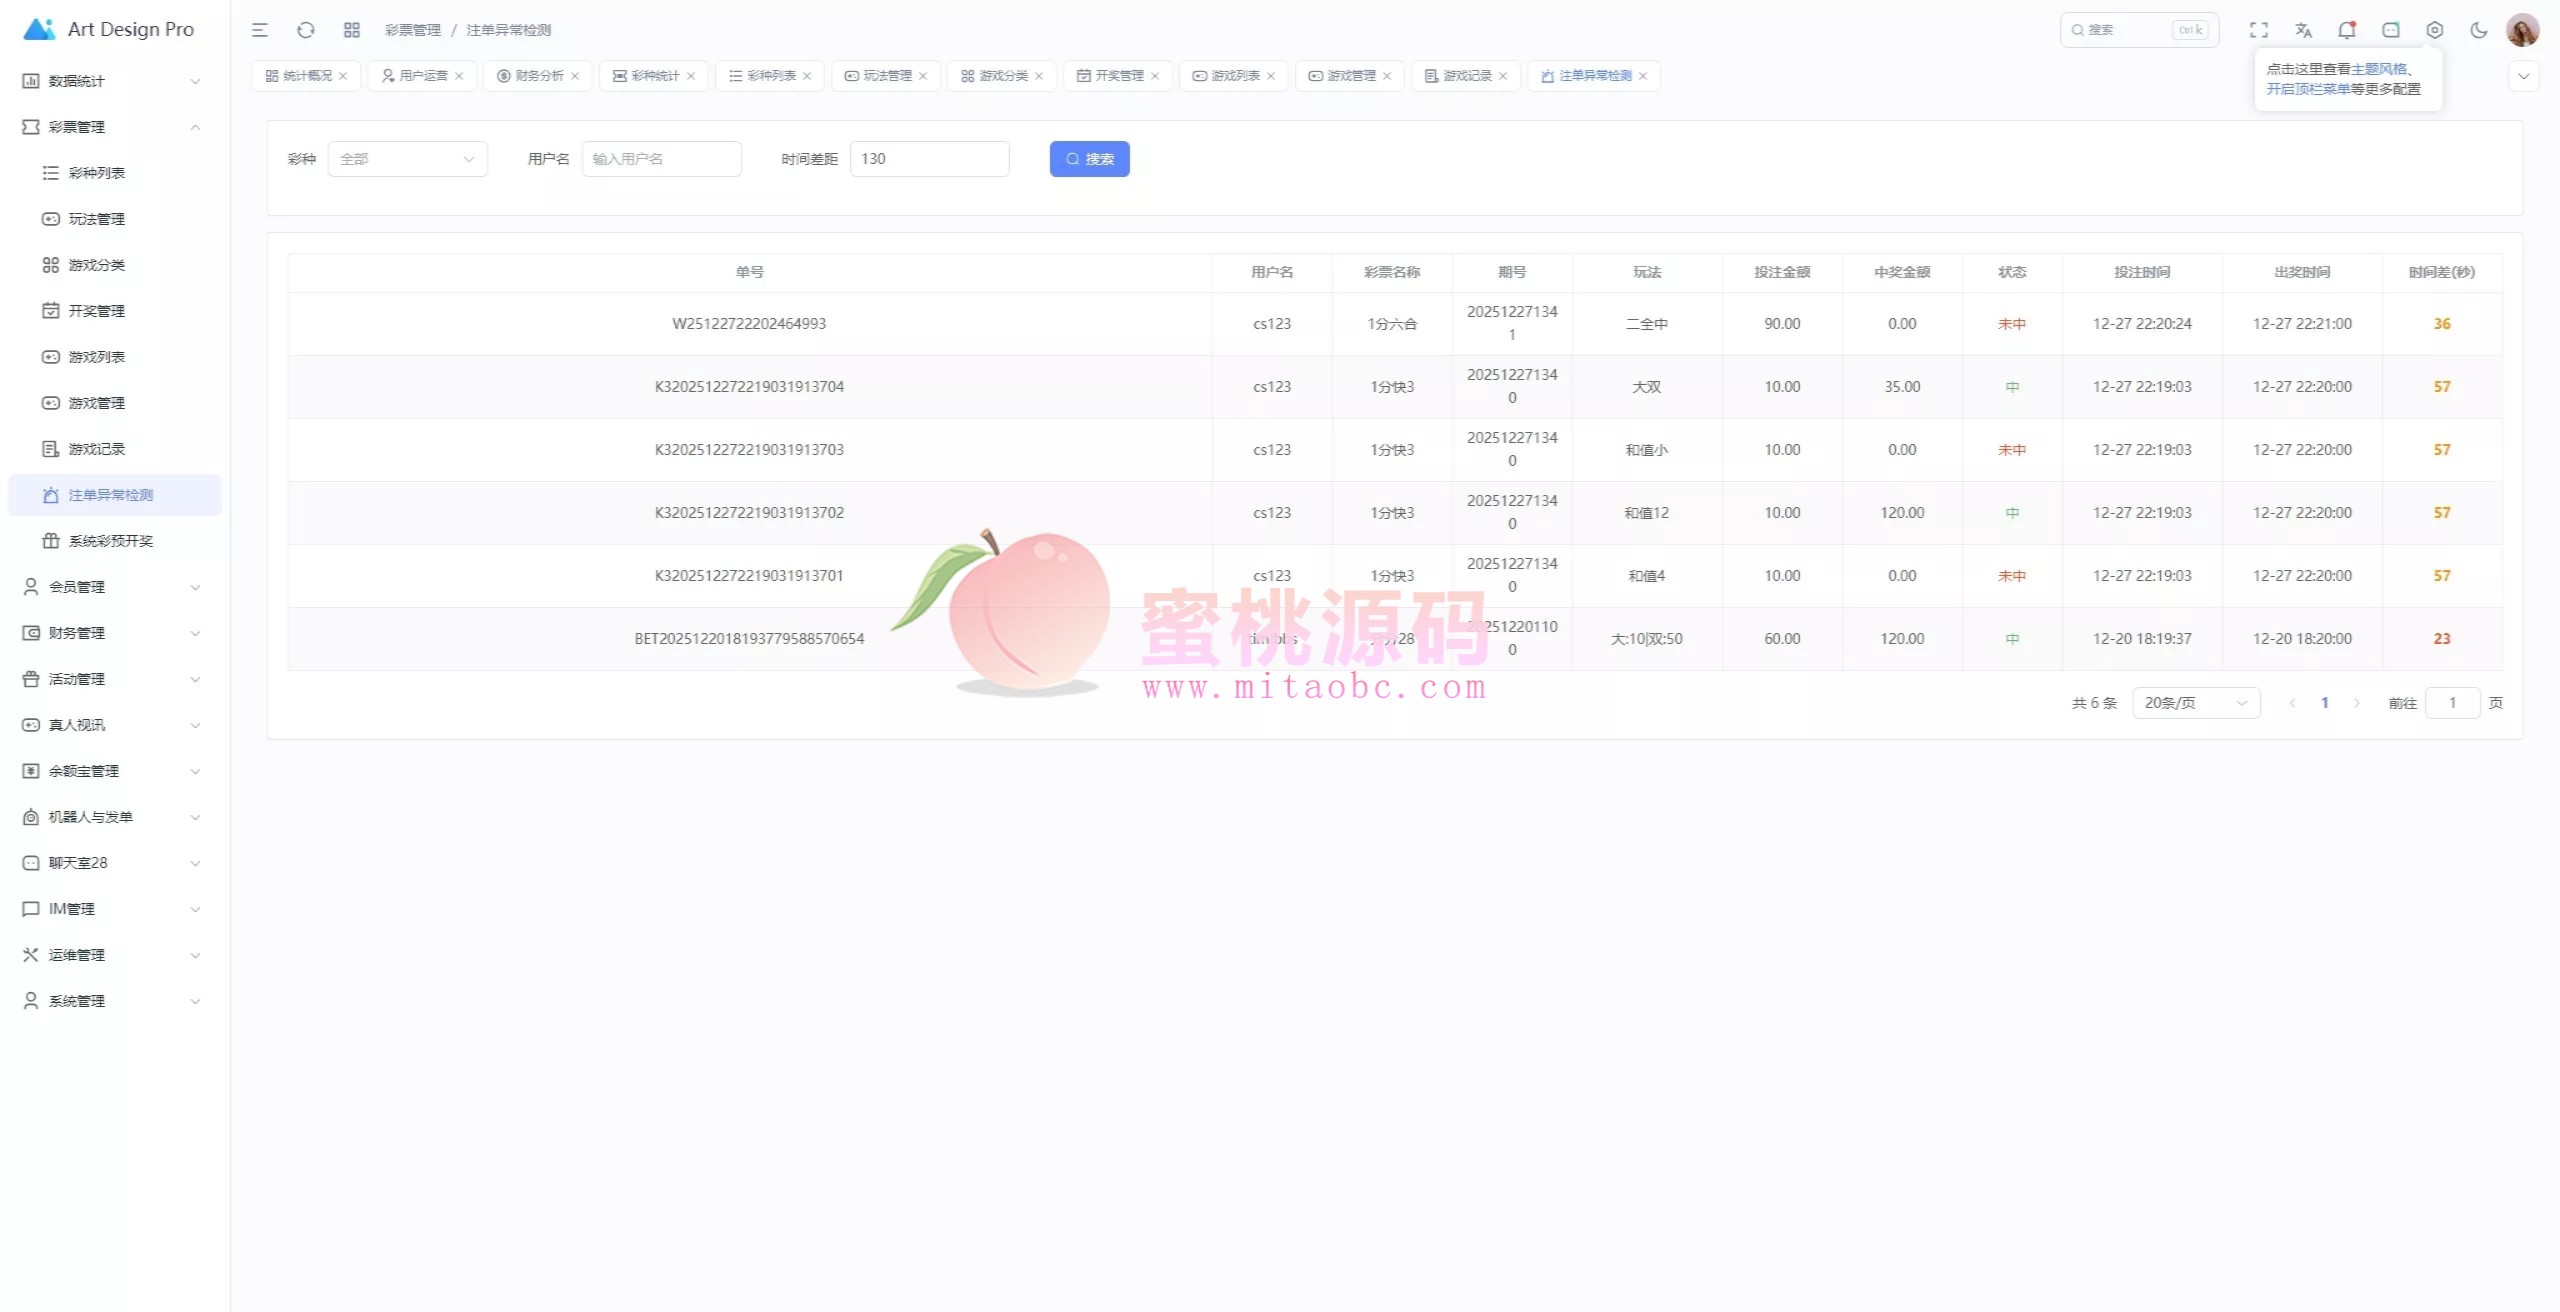Close the 统计概况 tab
Viewport: 2560px width, 1312px height.
pos(343,76)
